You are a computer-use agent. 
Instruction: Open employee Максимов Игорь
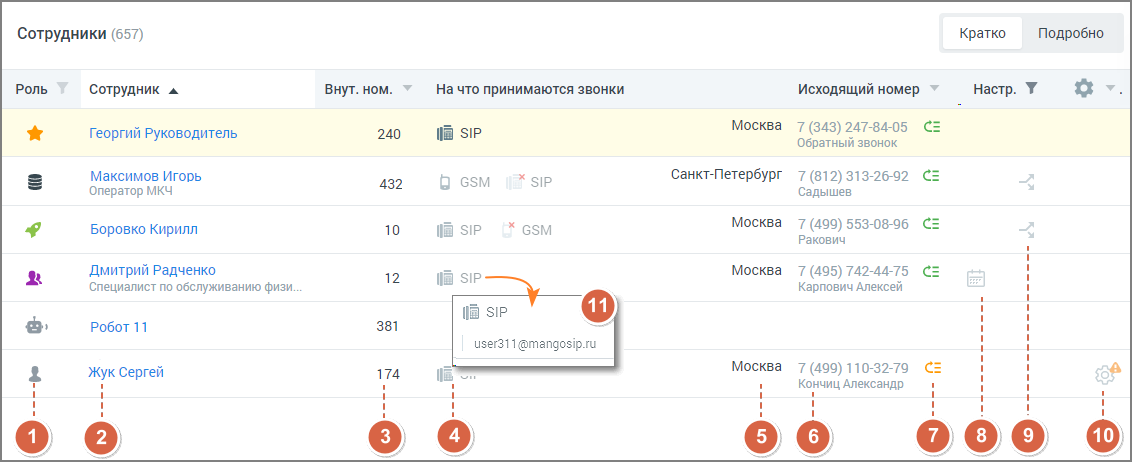point(146,176)
